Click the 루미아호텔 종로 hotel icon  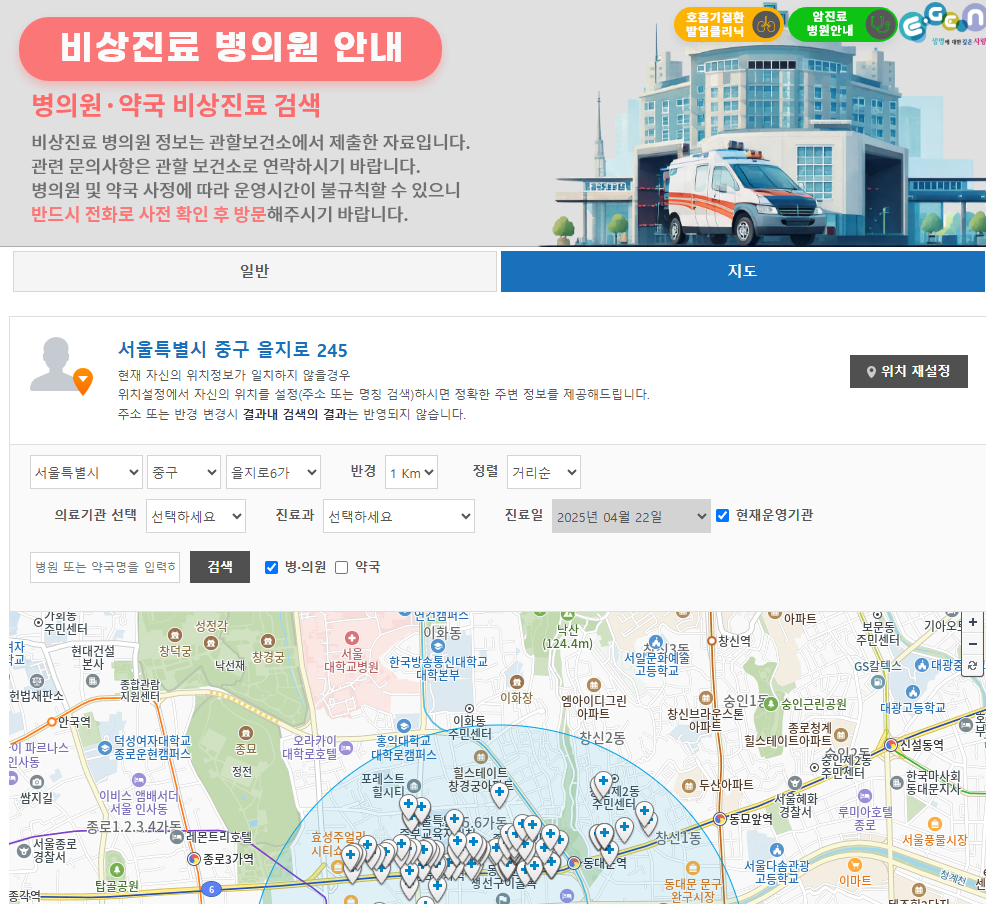click(x=865, y=796)
